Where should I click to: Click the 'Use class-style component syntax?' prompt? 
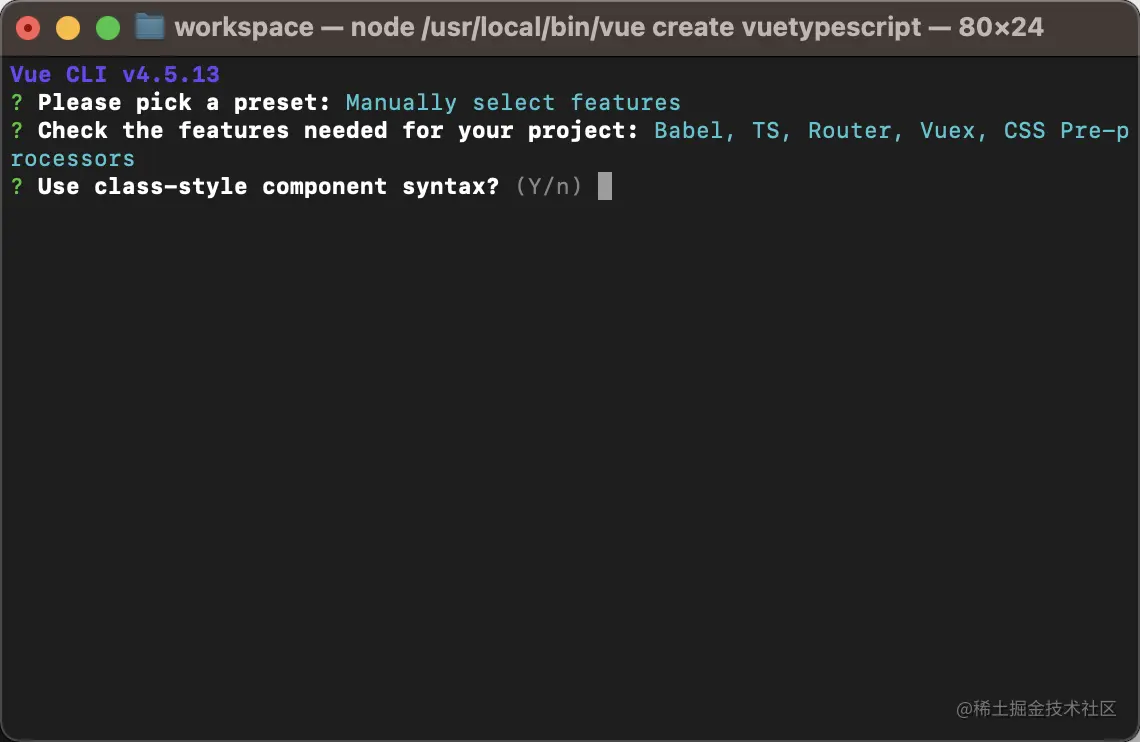point(268,187)
